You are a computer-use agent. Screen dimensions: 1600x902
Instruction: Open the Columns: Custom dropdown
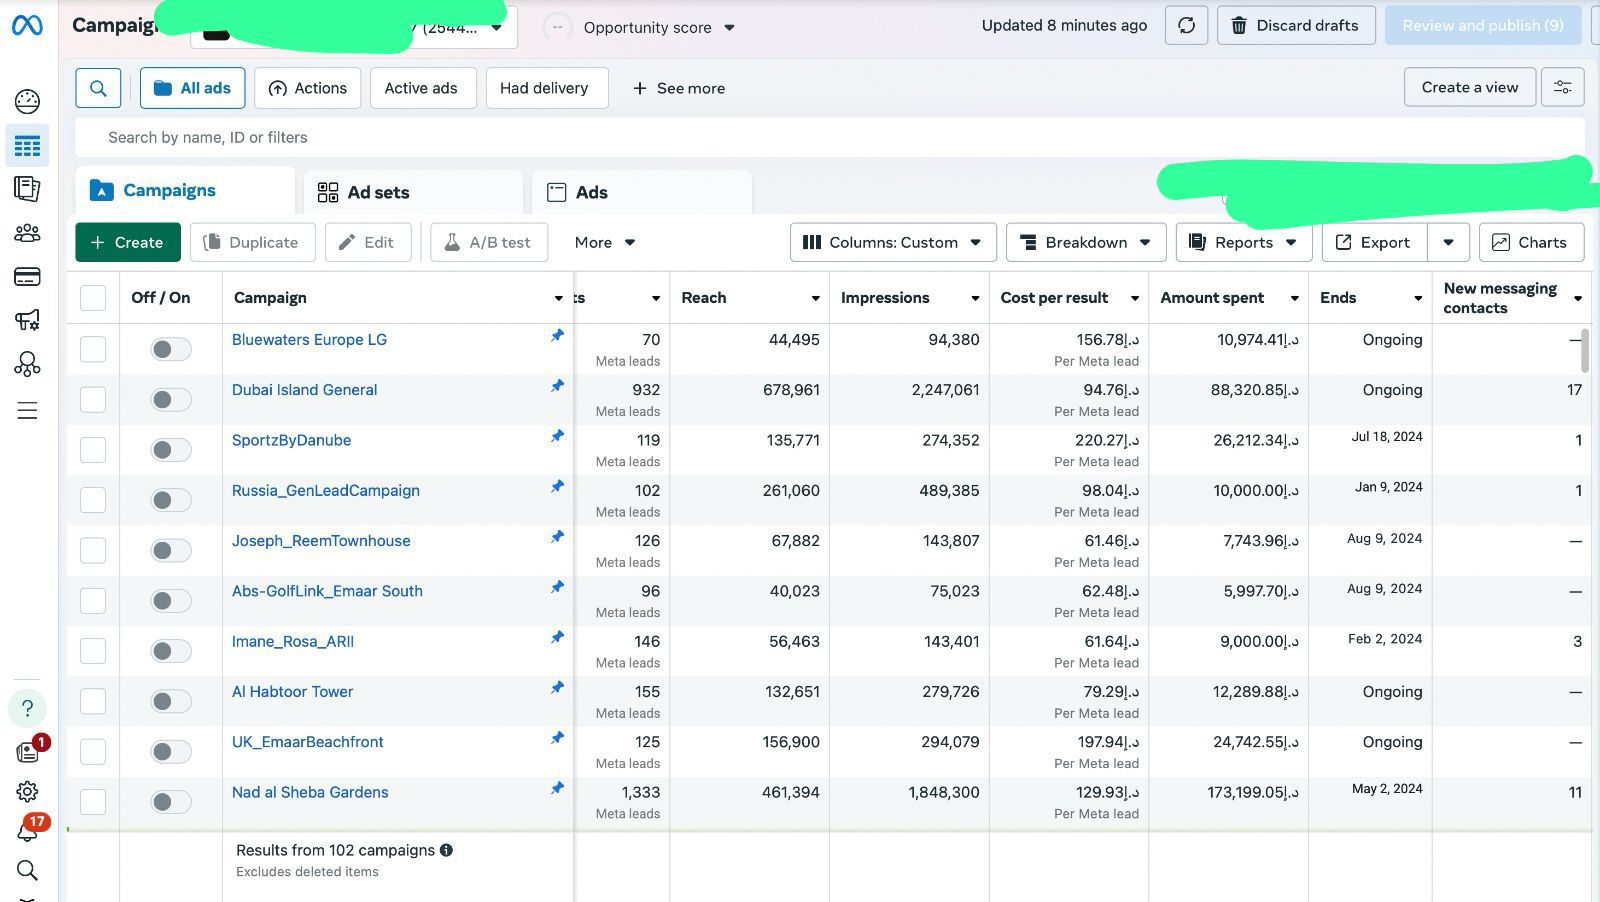click(x=893, y=242)
